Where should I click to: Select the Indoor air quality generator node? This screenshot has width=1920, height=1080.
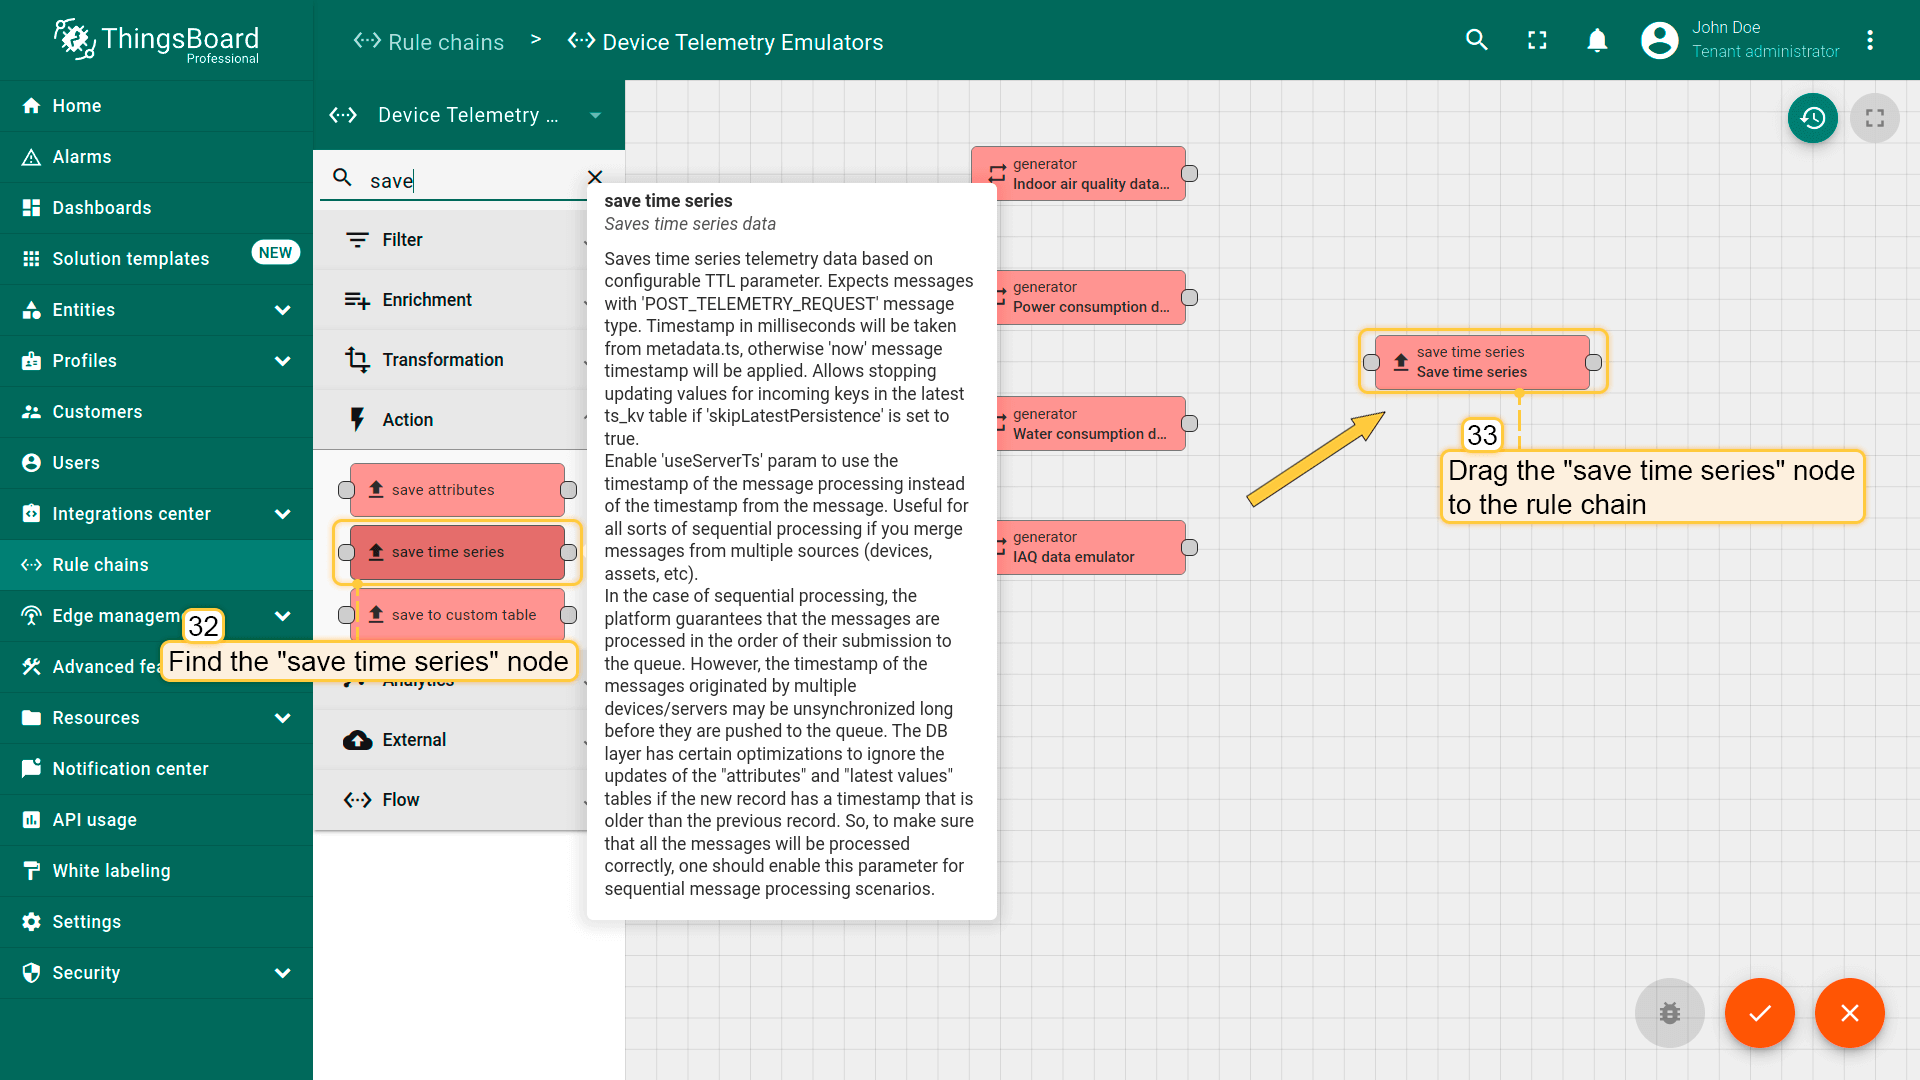(x=1088, y=174)
